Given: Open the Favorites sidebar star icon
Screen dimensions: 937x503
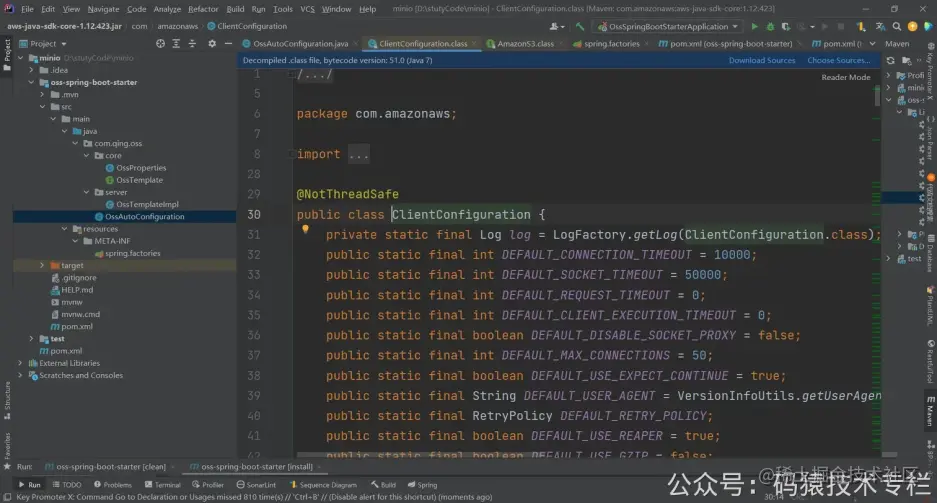Looking at the screenshot, I should (7, 467).
